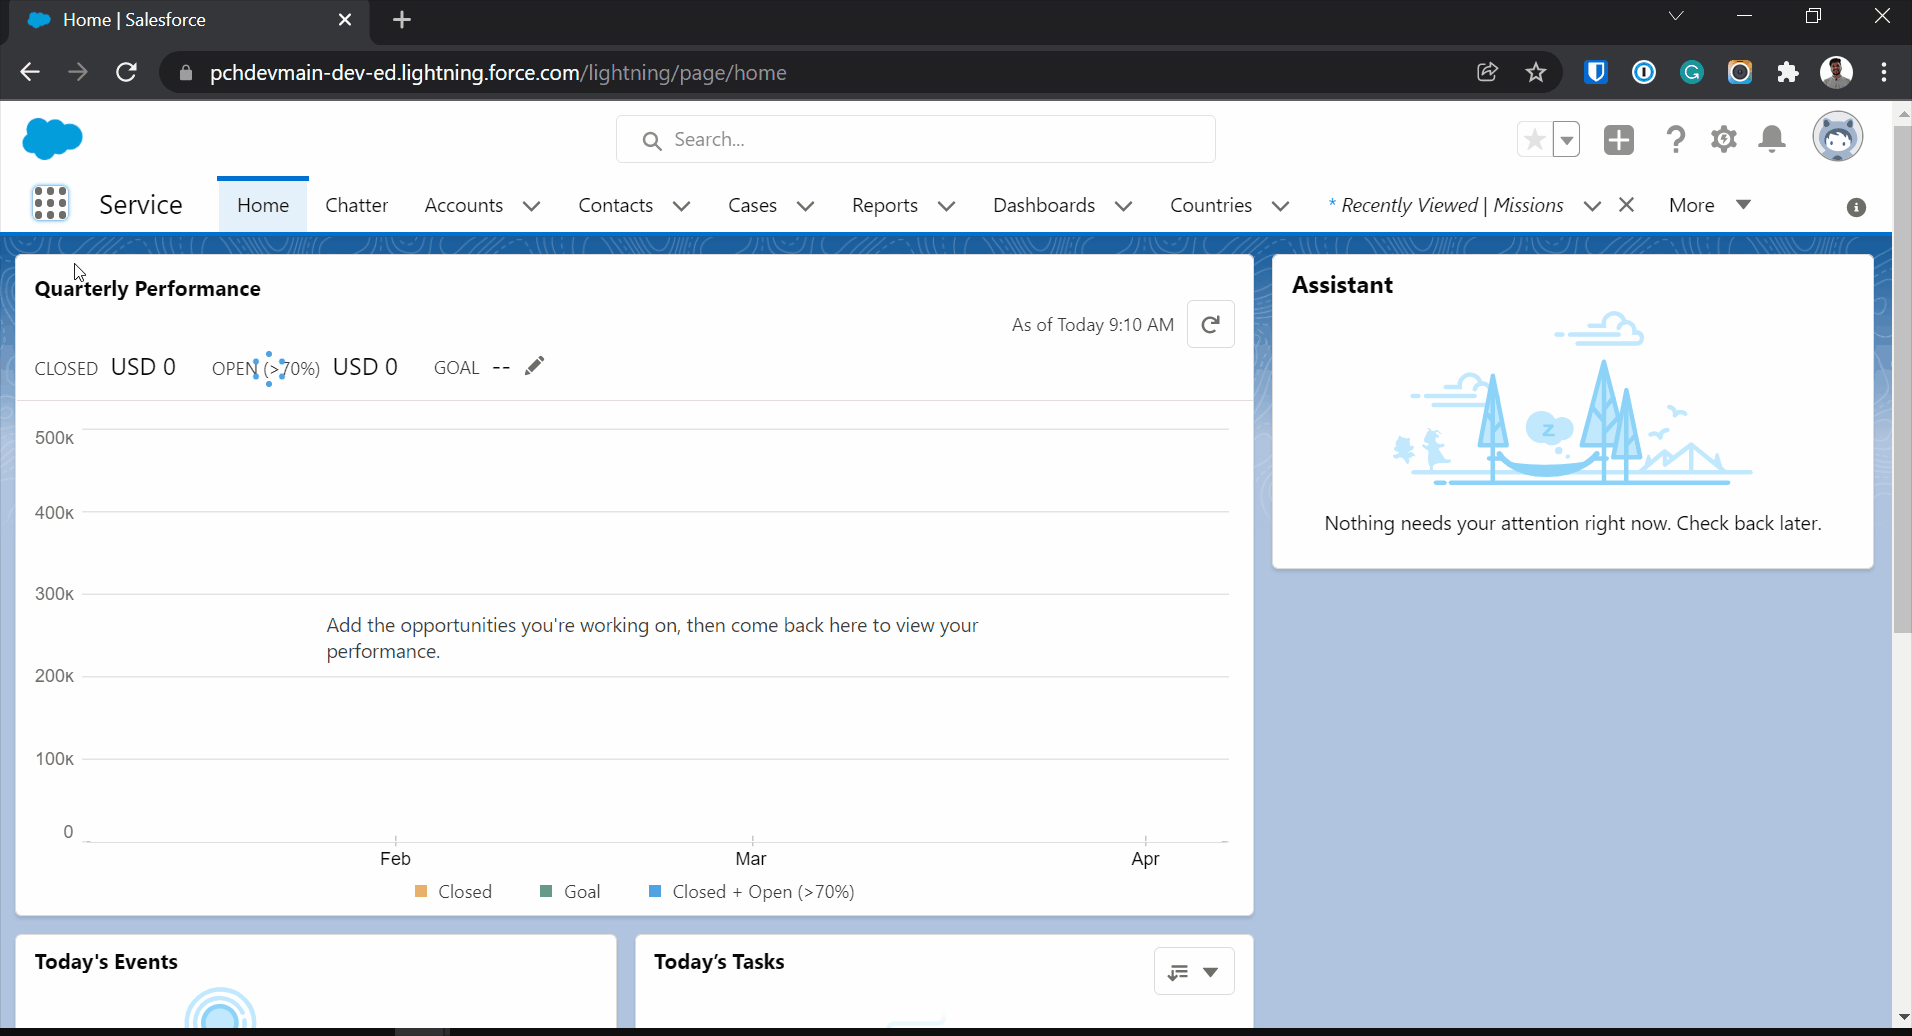Switch to the Chatter tab
This screenshot has width=1912, height=1036.
point(356,205)
